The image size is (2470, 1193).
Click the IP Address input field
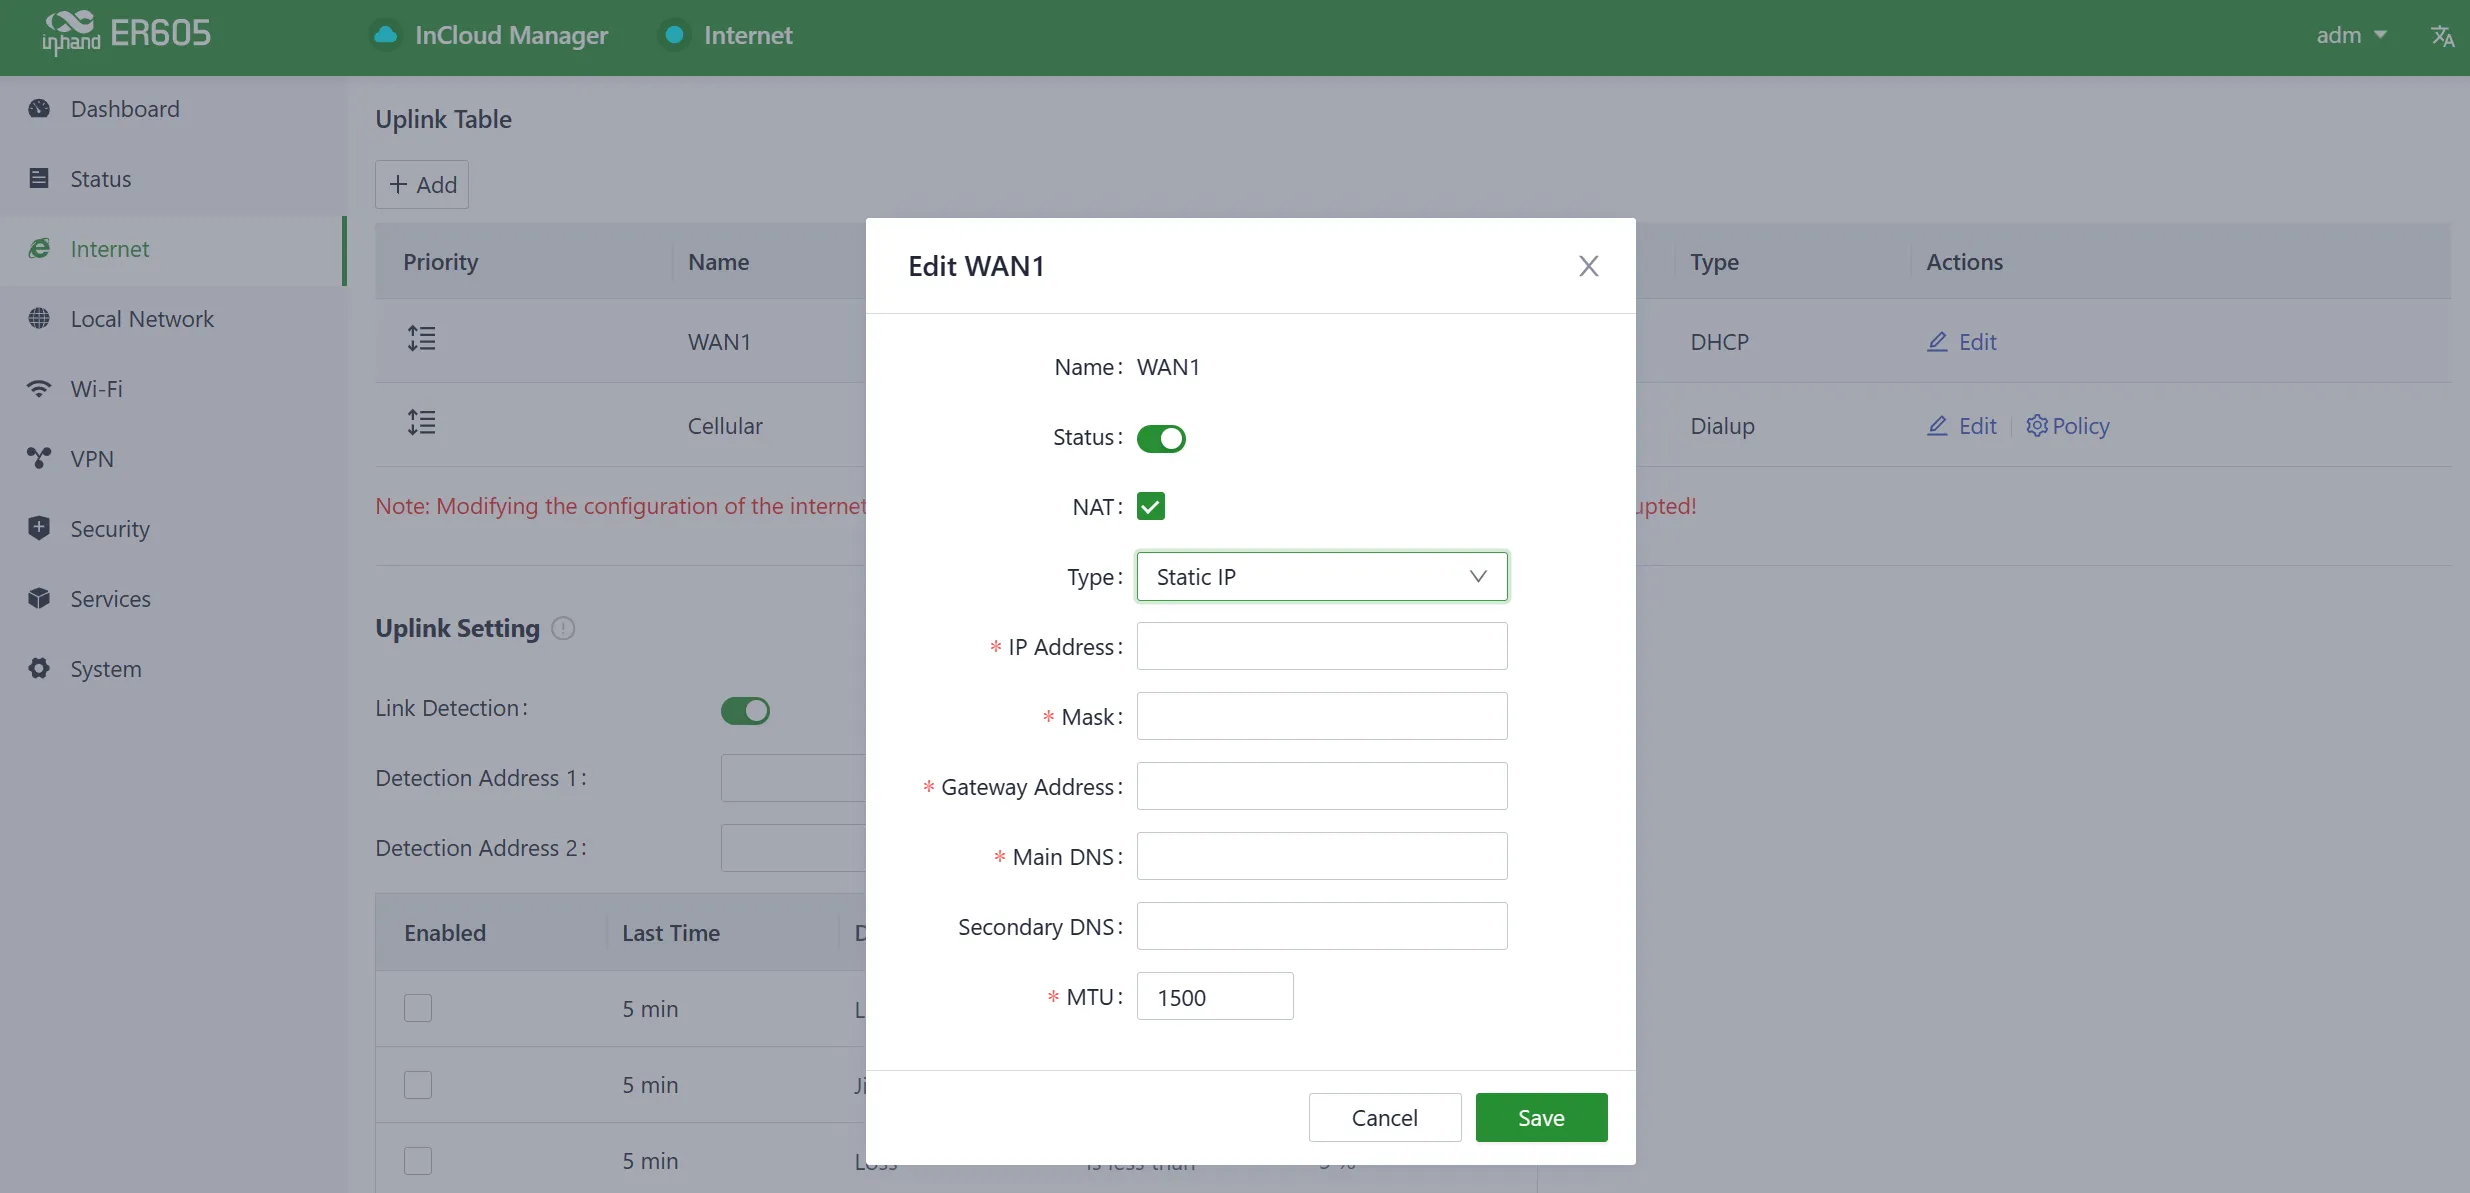click(x=1322, y=647)
